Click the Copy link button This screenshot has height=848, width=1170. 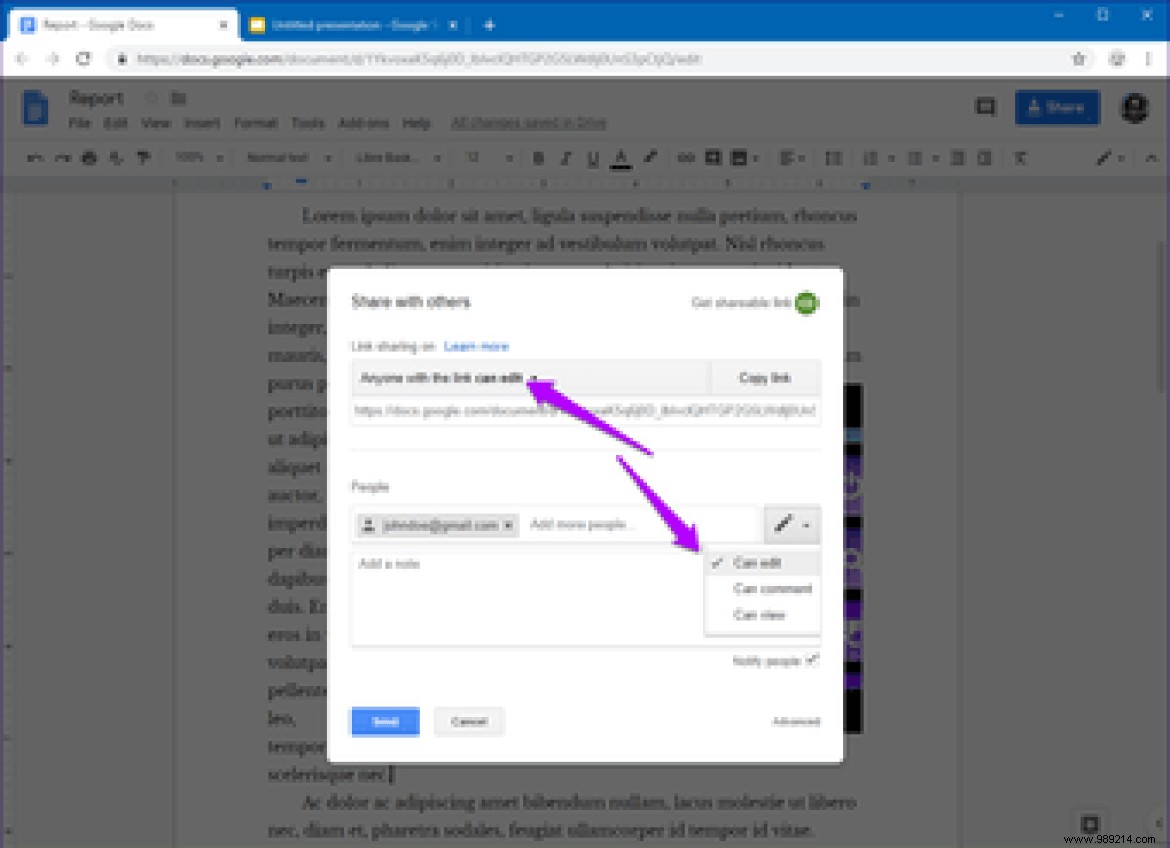coord(763,378)
